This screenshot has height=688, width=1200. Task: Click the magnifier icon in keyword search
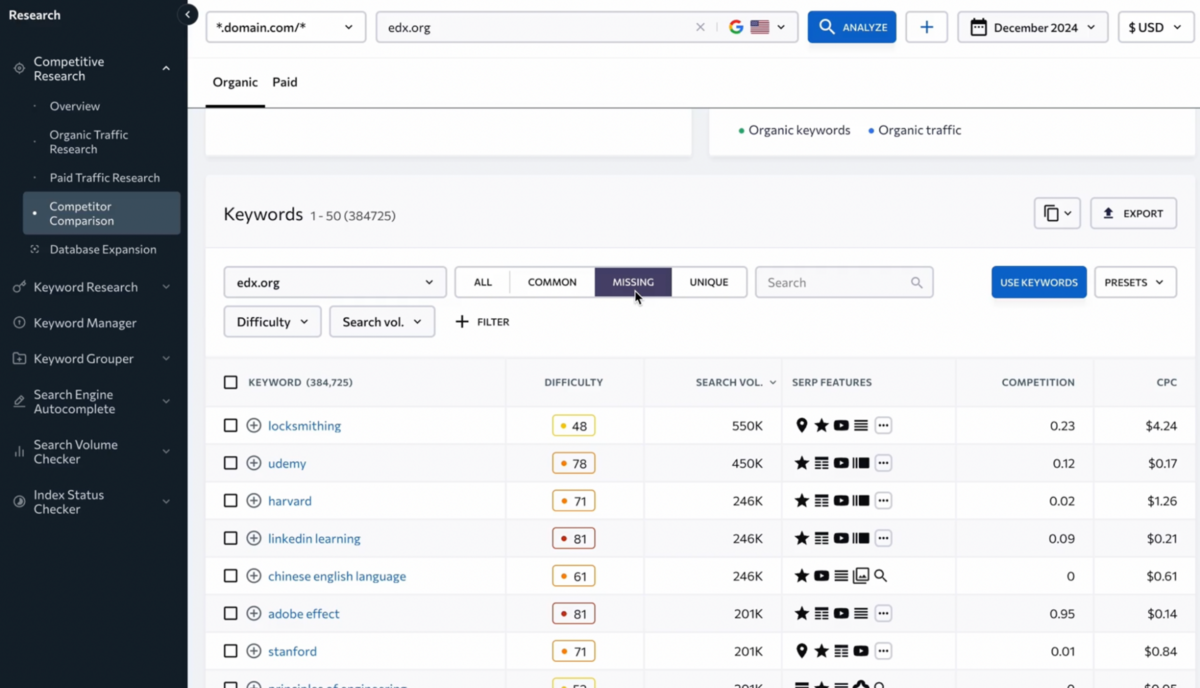tap(916, 283)
